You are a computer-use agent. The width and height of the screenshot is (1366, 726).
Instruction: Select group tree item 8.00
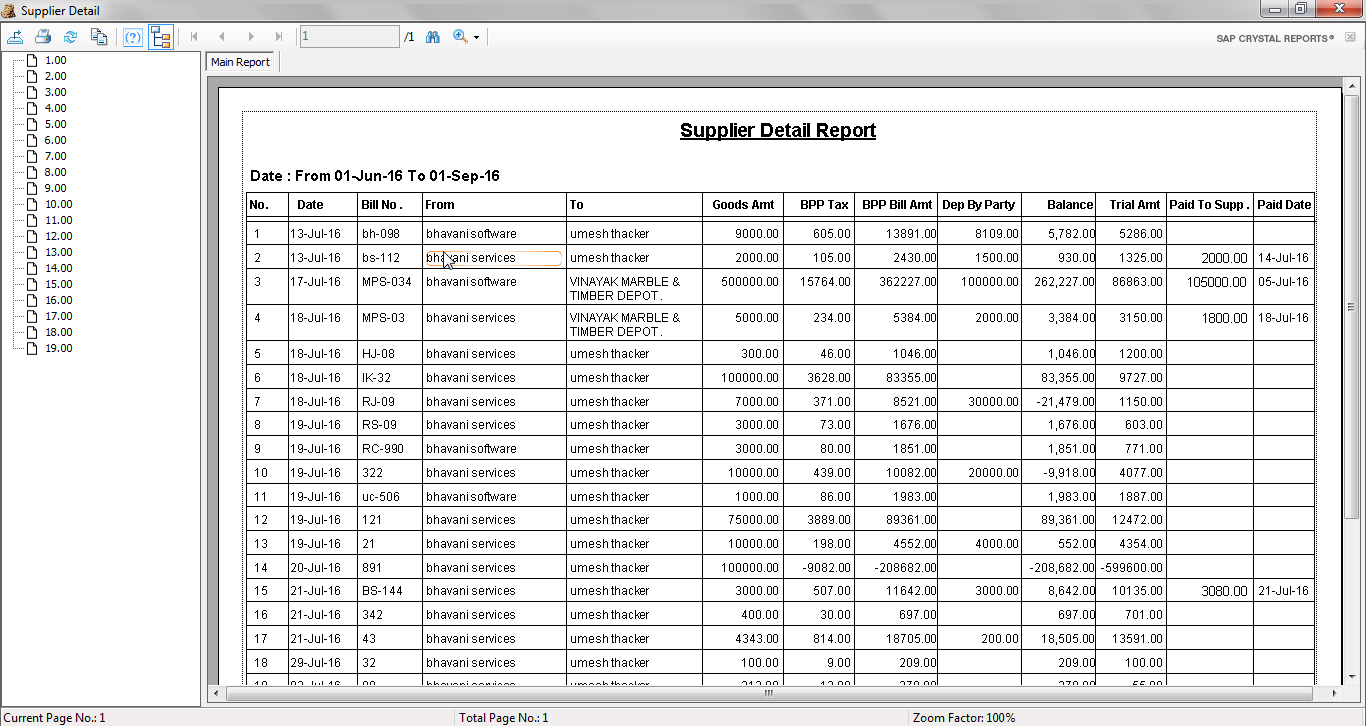pos(55,172)
